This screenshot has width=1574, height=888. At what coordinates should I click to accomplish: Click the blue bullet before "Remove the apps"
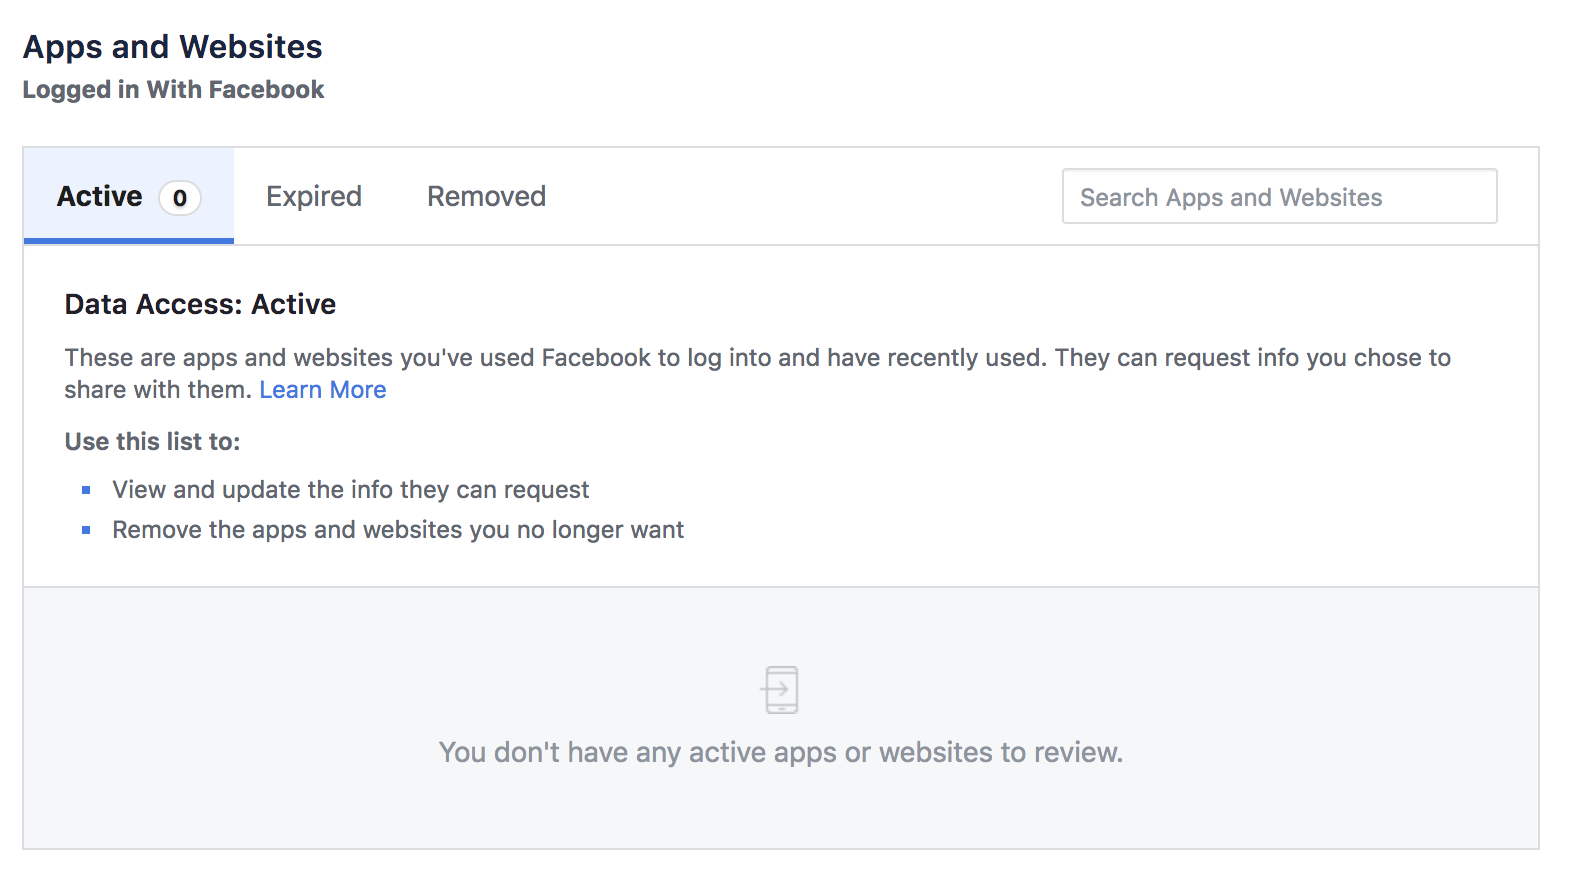click(86, 530)
